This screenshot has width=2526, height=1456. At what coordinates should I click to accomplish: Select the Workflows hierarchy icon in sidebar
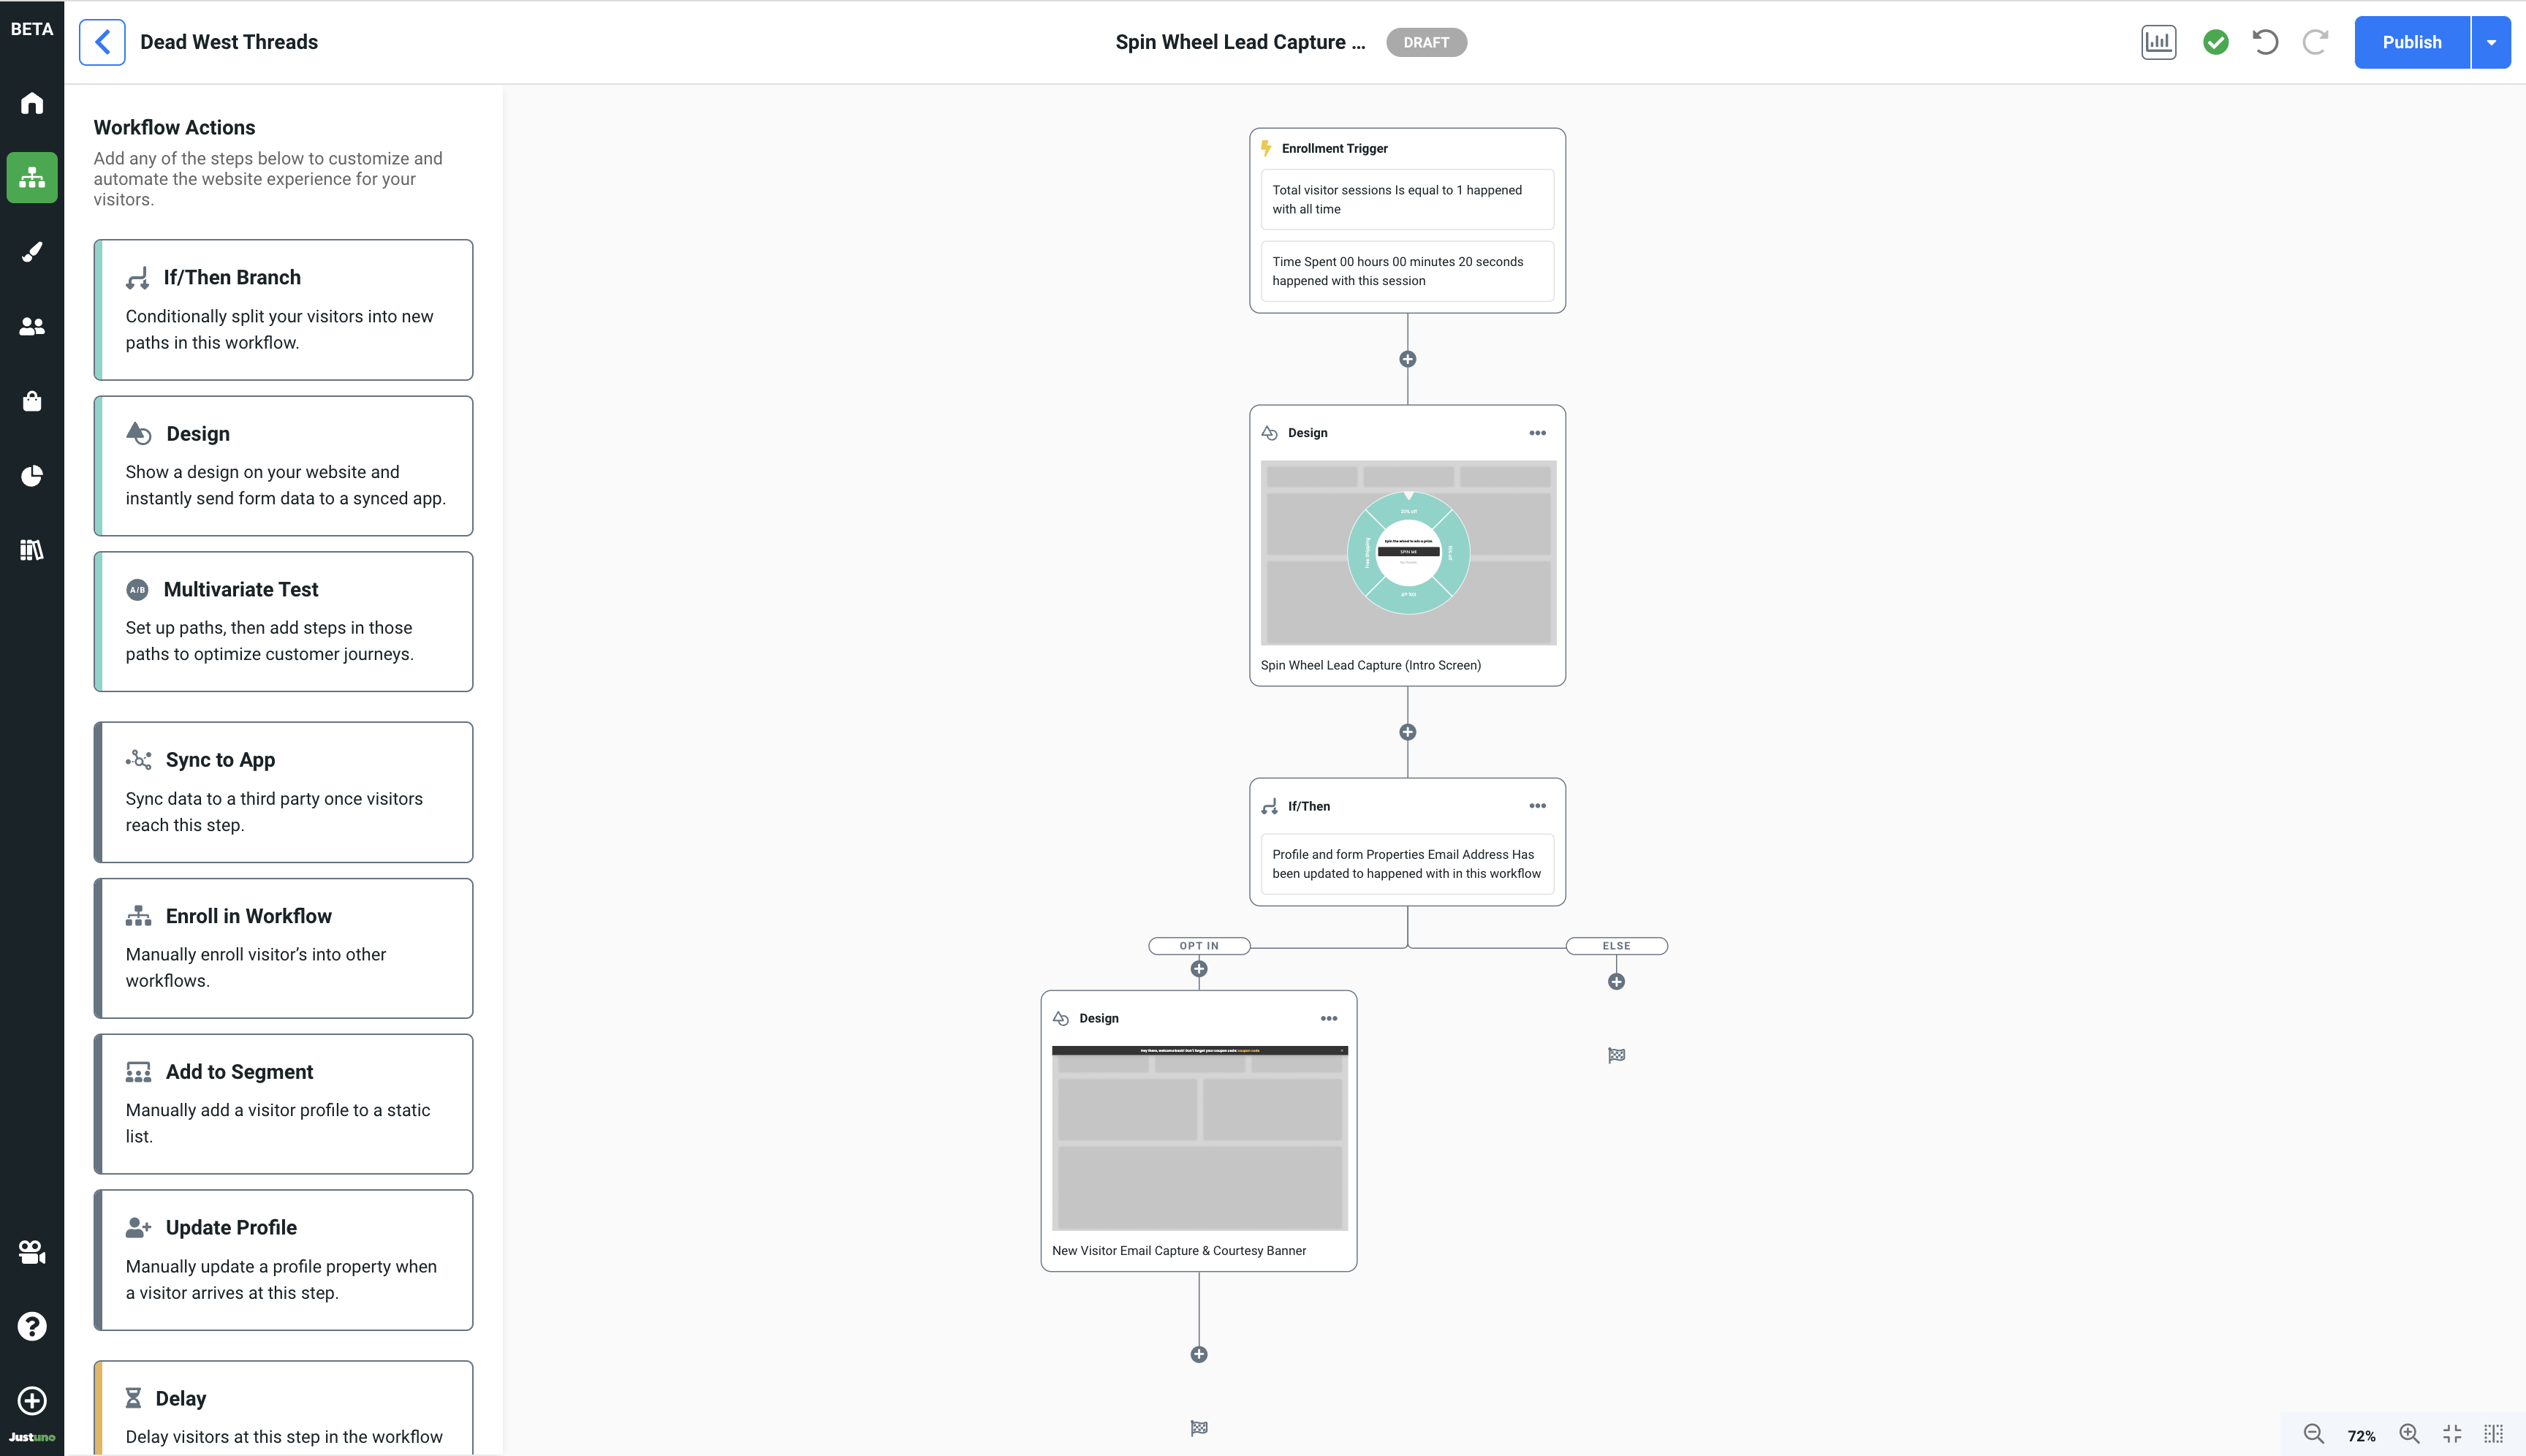point(32,177)
